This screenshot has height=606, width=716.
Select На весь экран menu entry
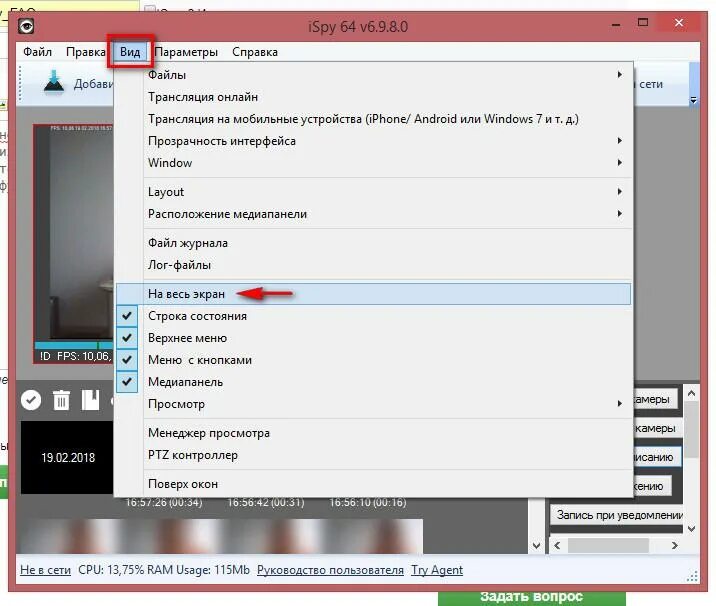pyautogui.click(x=374, y=294)
